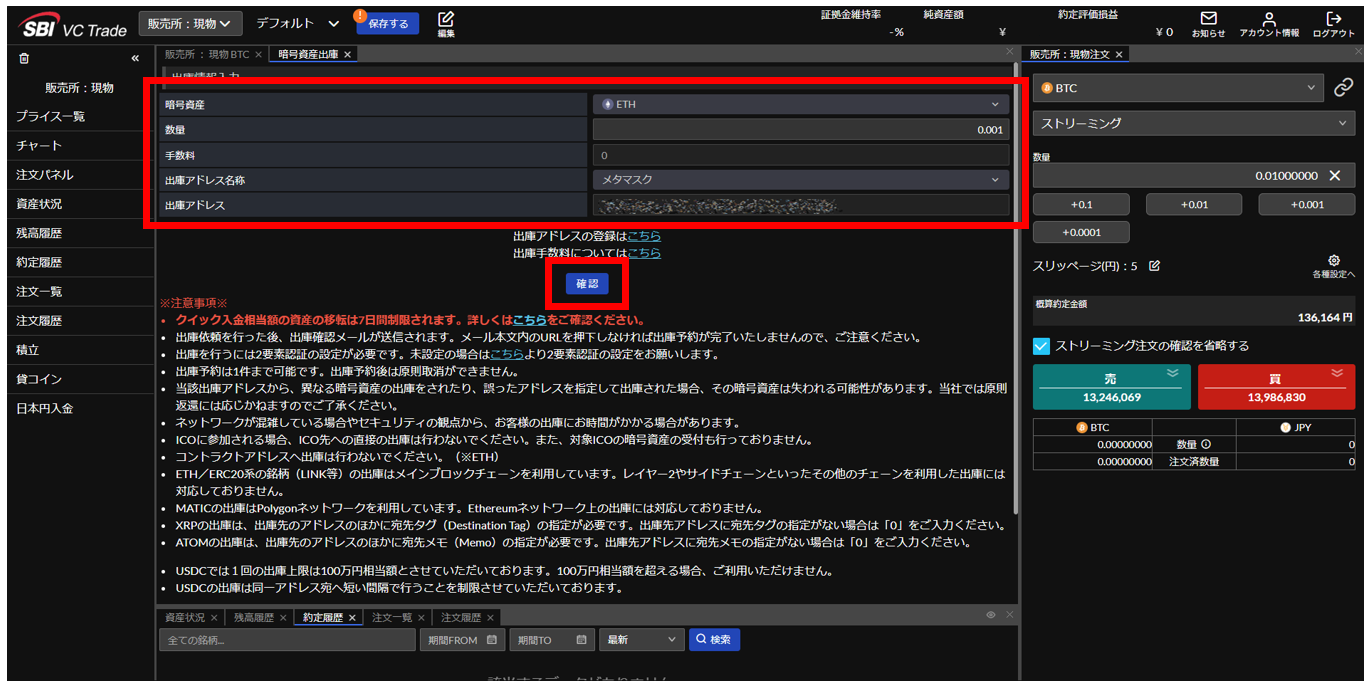Click the order quantity field 0.01000000
1369x686 pixels.
click(1194, 175)
